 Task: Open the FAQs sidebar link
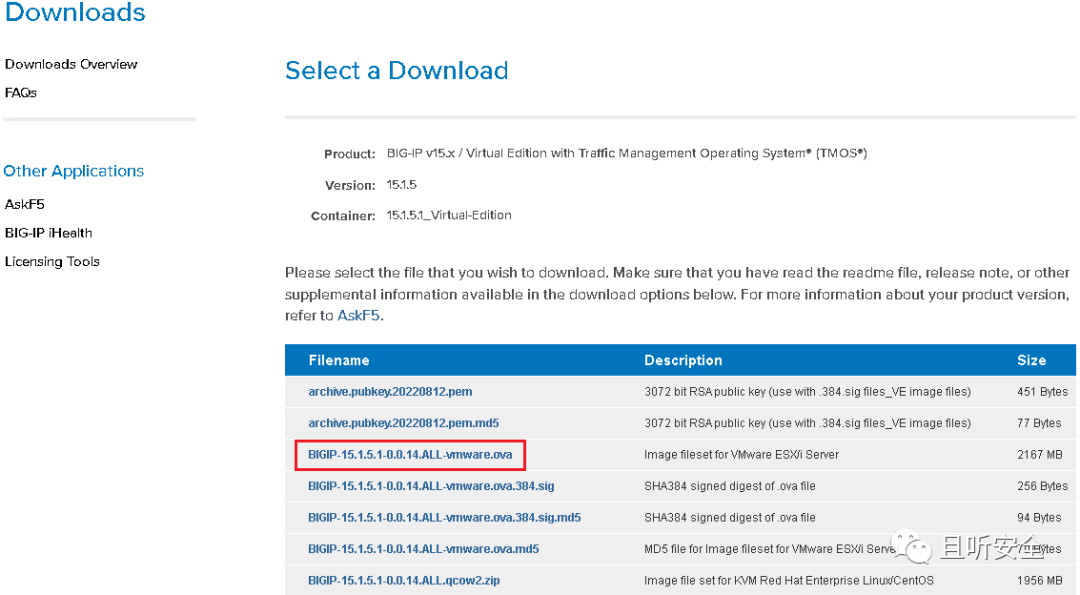click(x=21, y=92)
